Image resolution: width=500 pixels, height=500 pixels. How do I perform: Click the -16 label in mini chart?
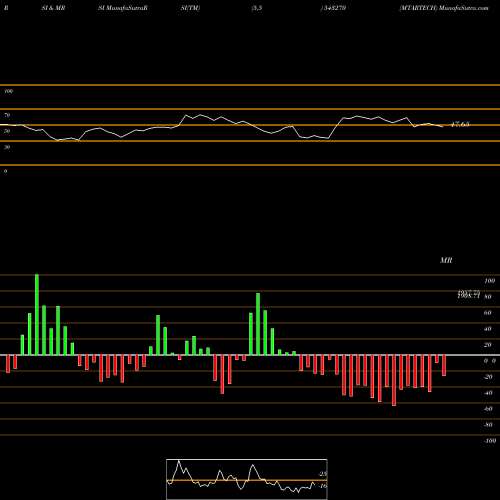tap(322, 486)
